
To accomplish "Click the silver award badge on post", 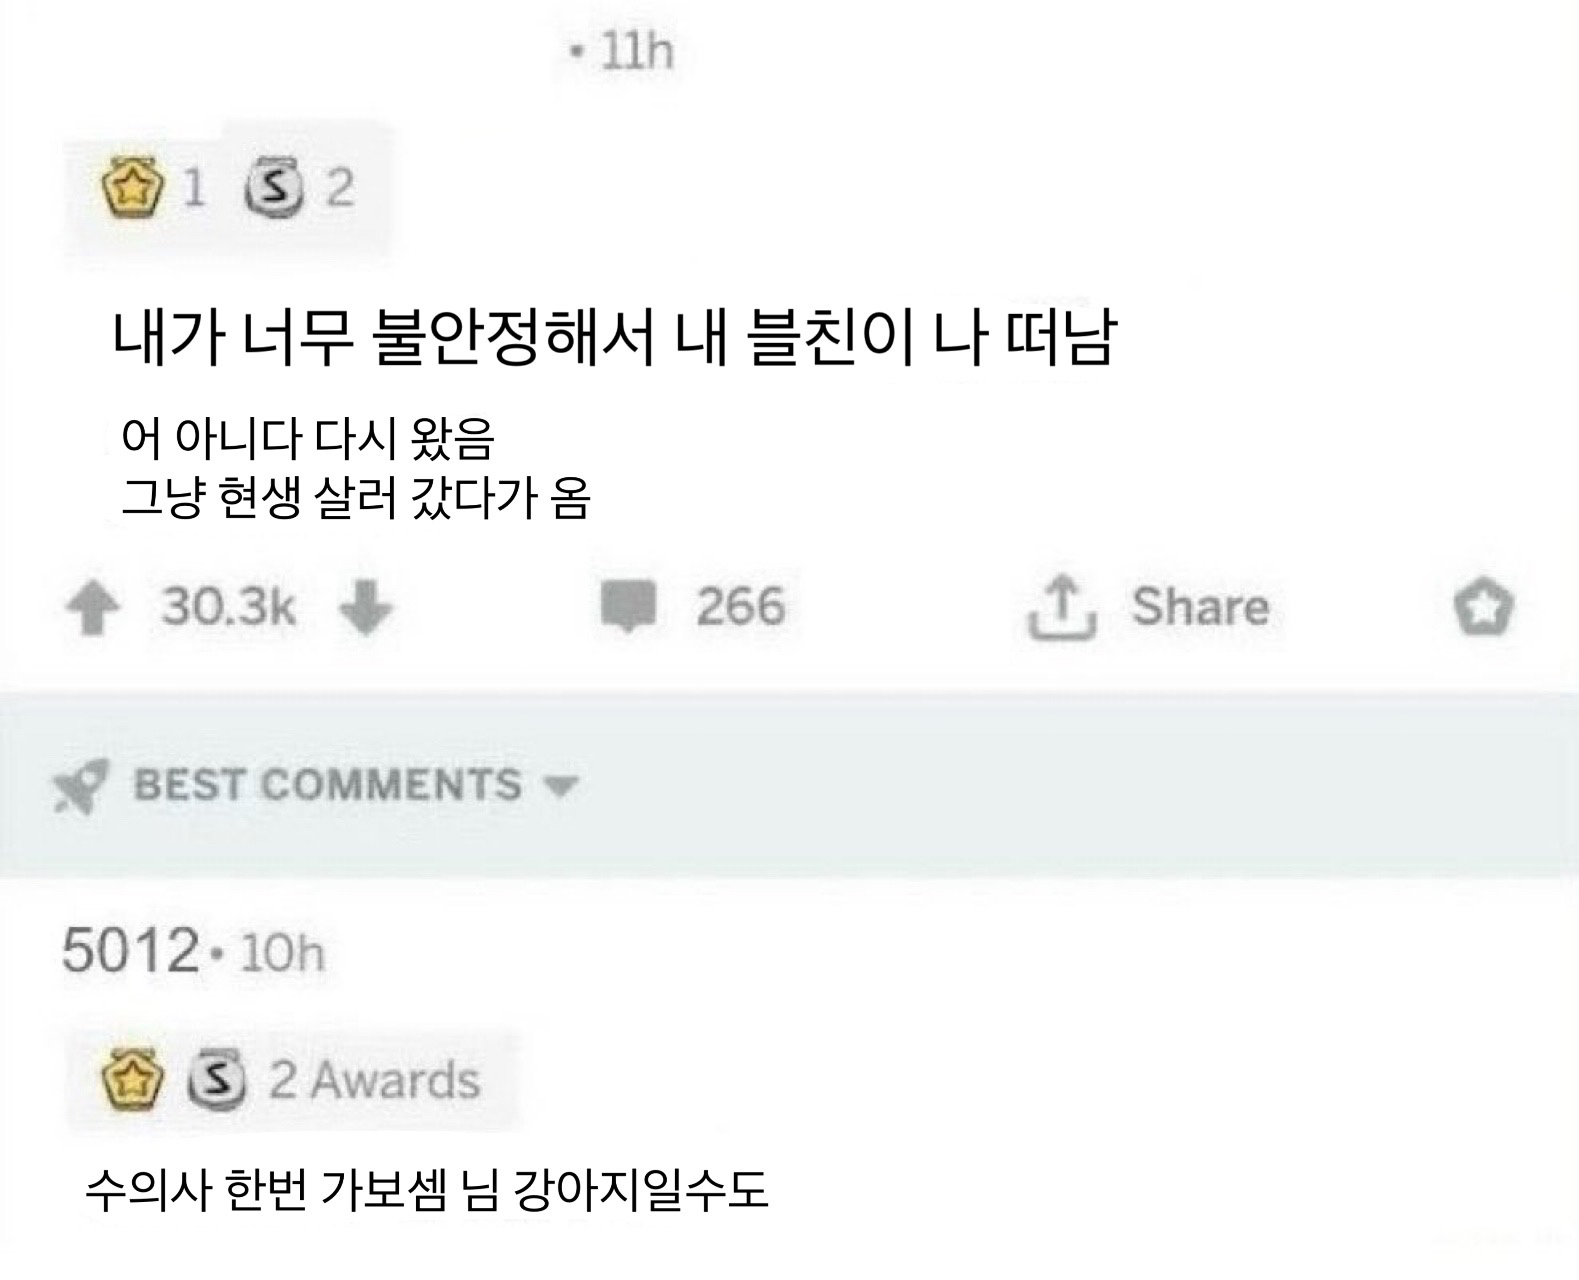I will coord(275,188).
